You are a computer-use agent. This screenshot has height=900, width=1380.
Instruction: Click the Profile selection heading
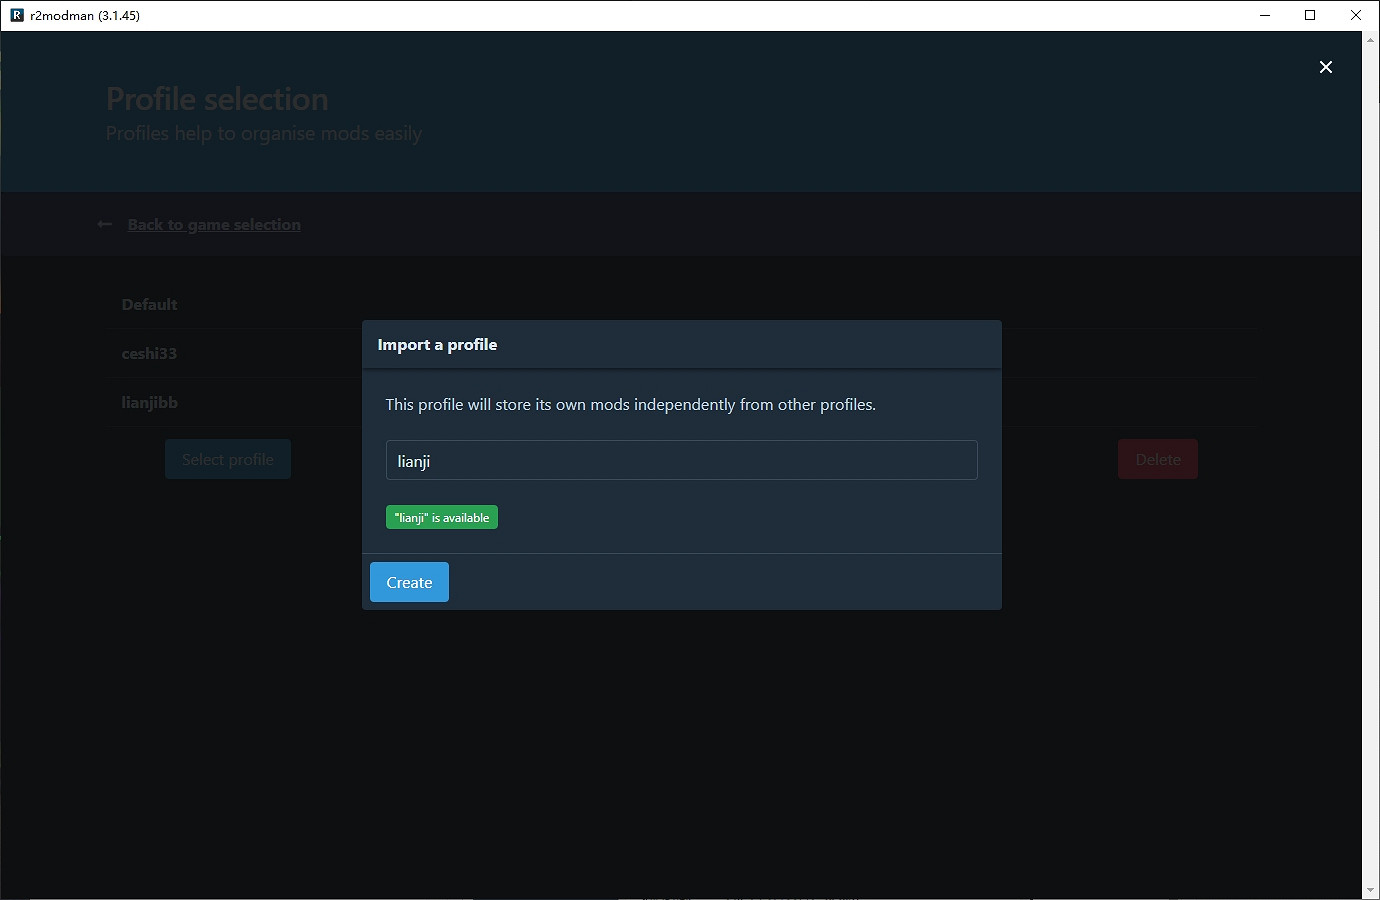click(x=217, y=99)
